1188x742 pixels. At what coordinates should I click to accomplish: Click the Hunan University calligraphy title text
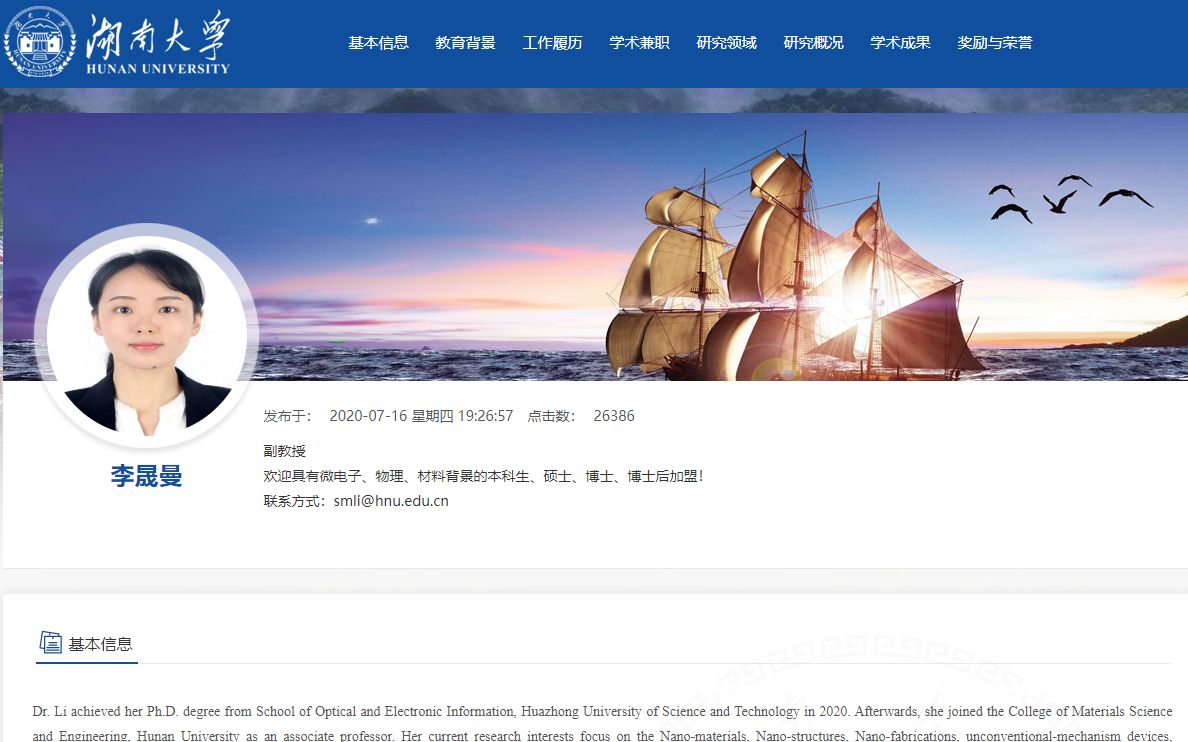[x=158, y=42]
